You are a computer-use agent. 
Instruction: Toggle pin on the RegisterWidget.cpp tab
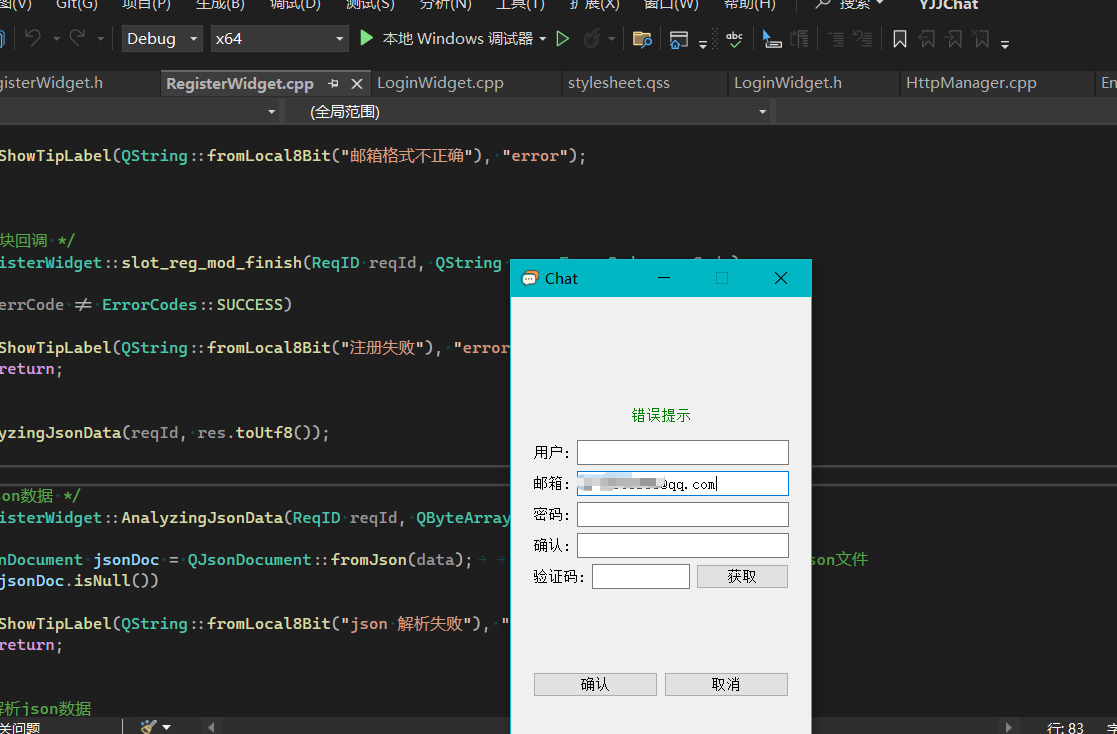pos(333,83)
